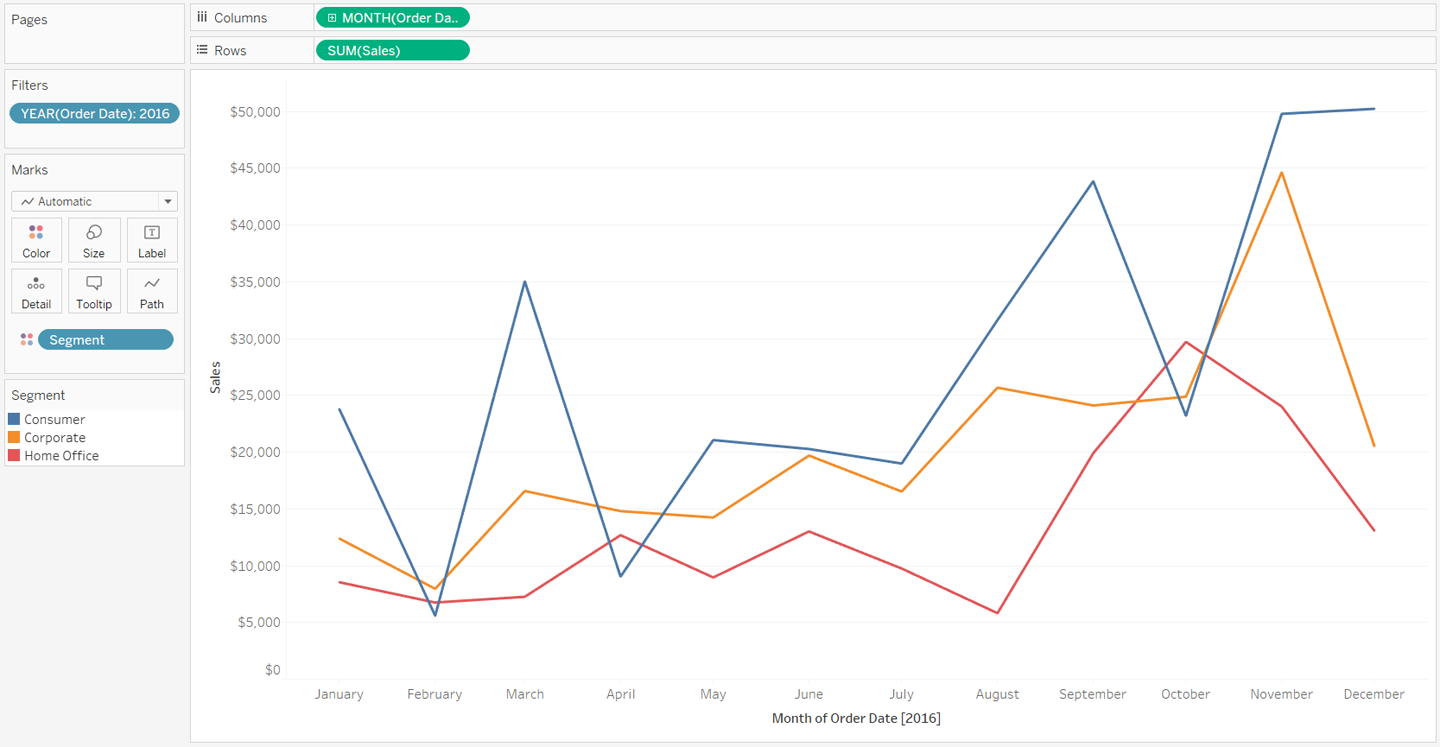The height and width of the screenshot is (747, 1440).
Task: Open the Size marks card
Action: [x=94, y=240]
